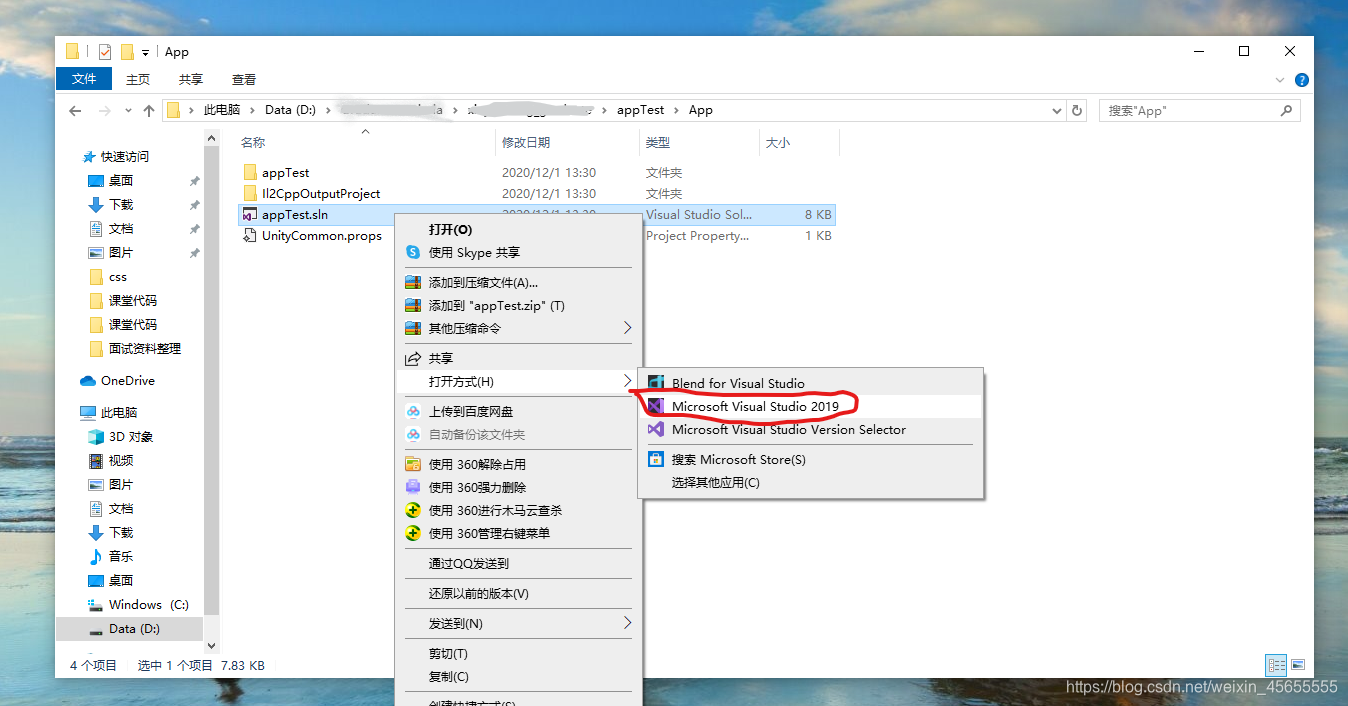1348x706 pixels.
Task: Open OneDrive in navigation pane
Action: (x=128, y=380)
